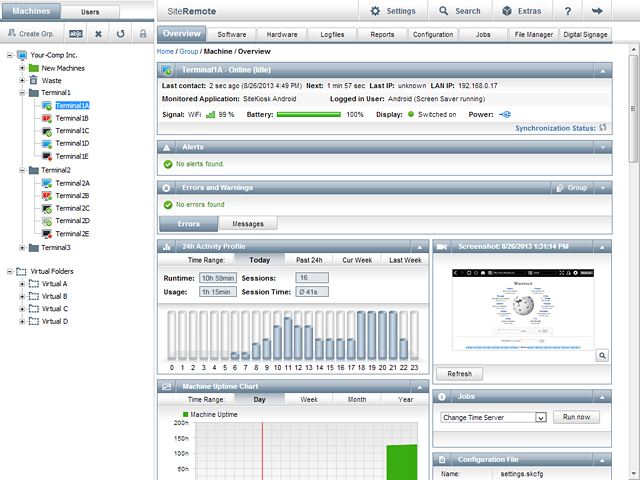Select Terminal2C in the machine tree
The image size is (640, 480).
pyautogui.click(x=72, y=208)
